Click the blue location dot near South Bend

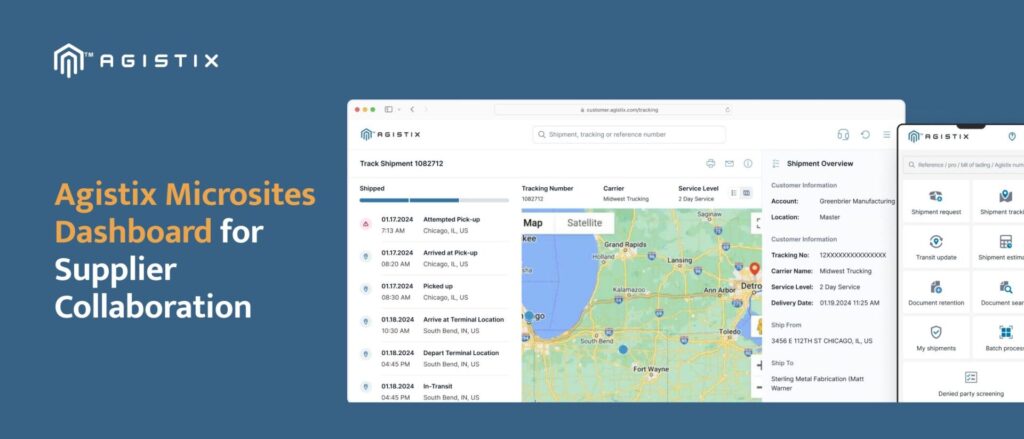point(623,350)
